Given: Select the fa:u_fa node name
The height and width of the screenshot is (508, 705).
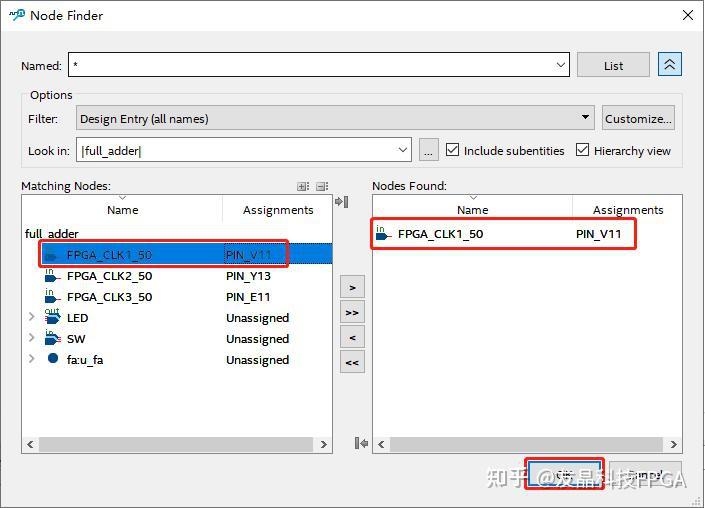Looking at the screenshot, I should pyautogui.click(x=85, y=360).
